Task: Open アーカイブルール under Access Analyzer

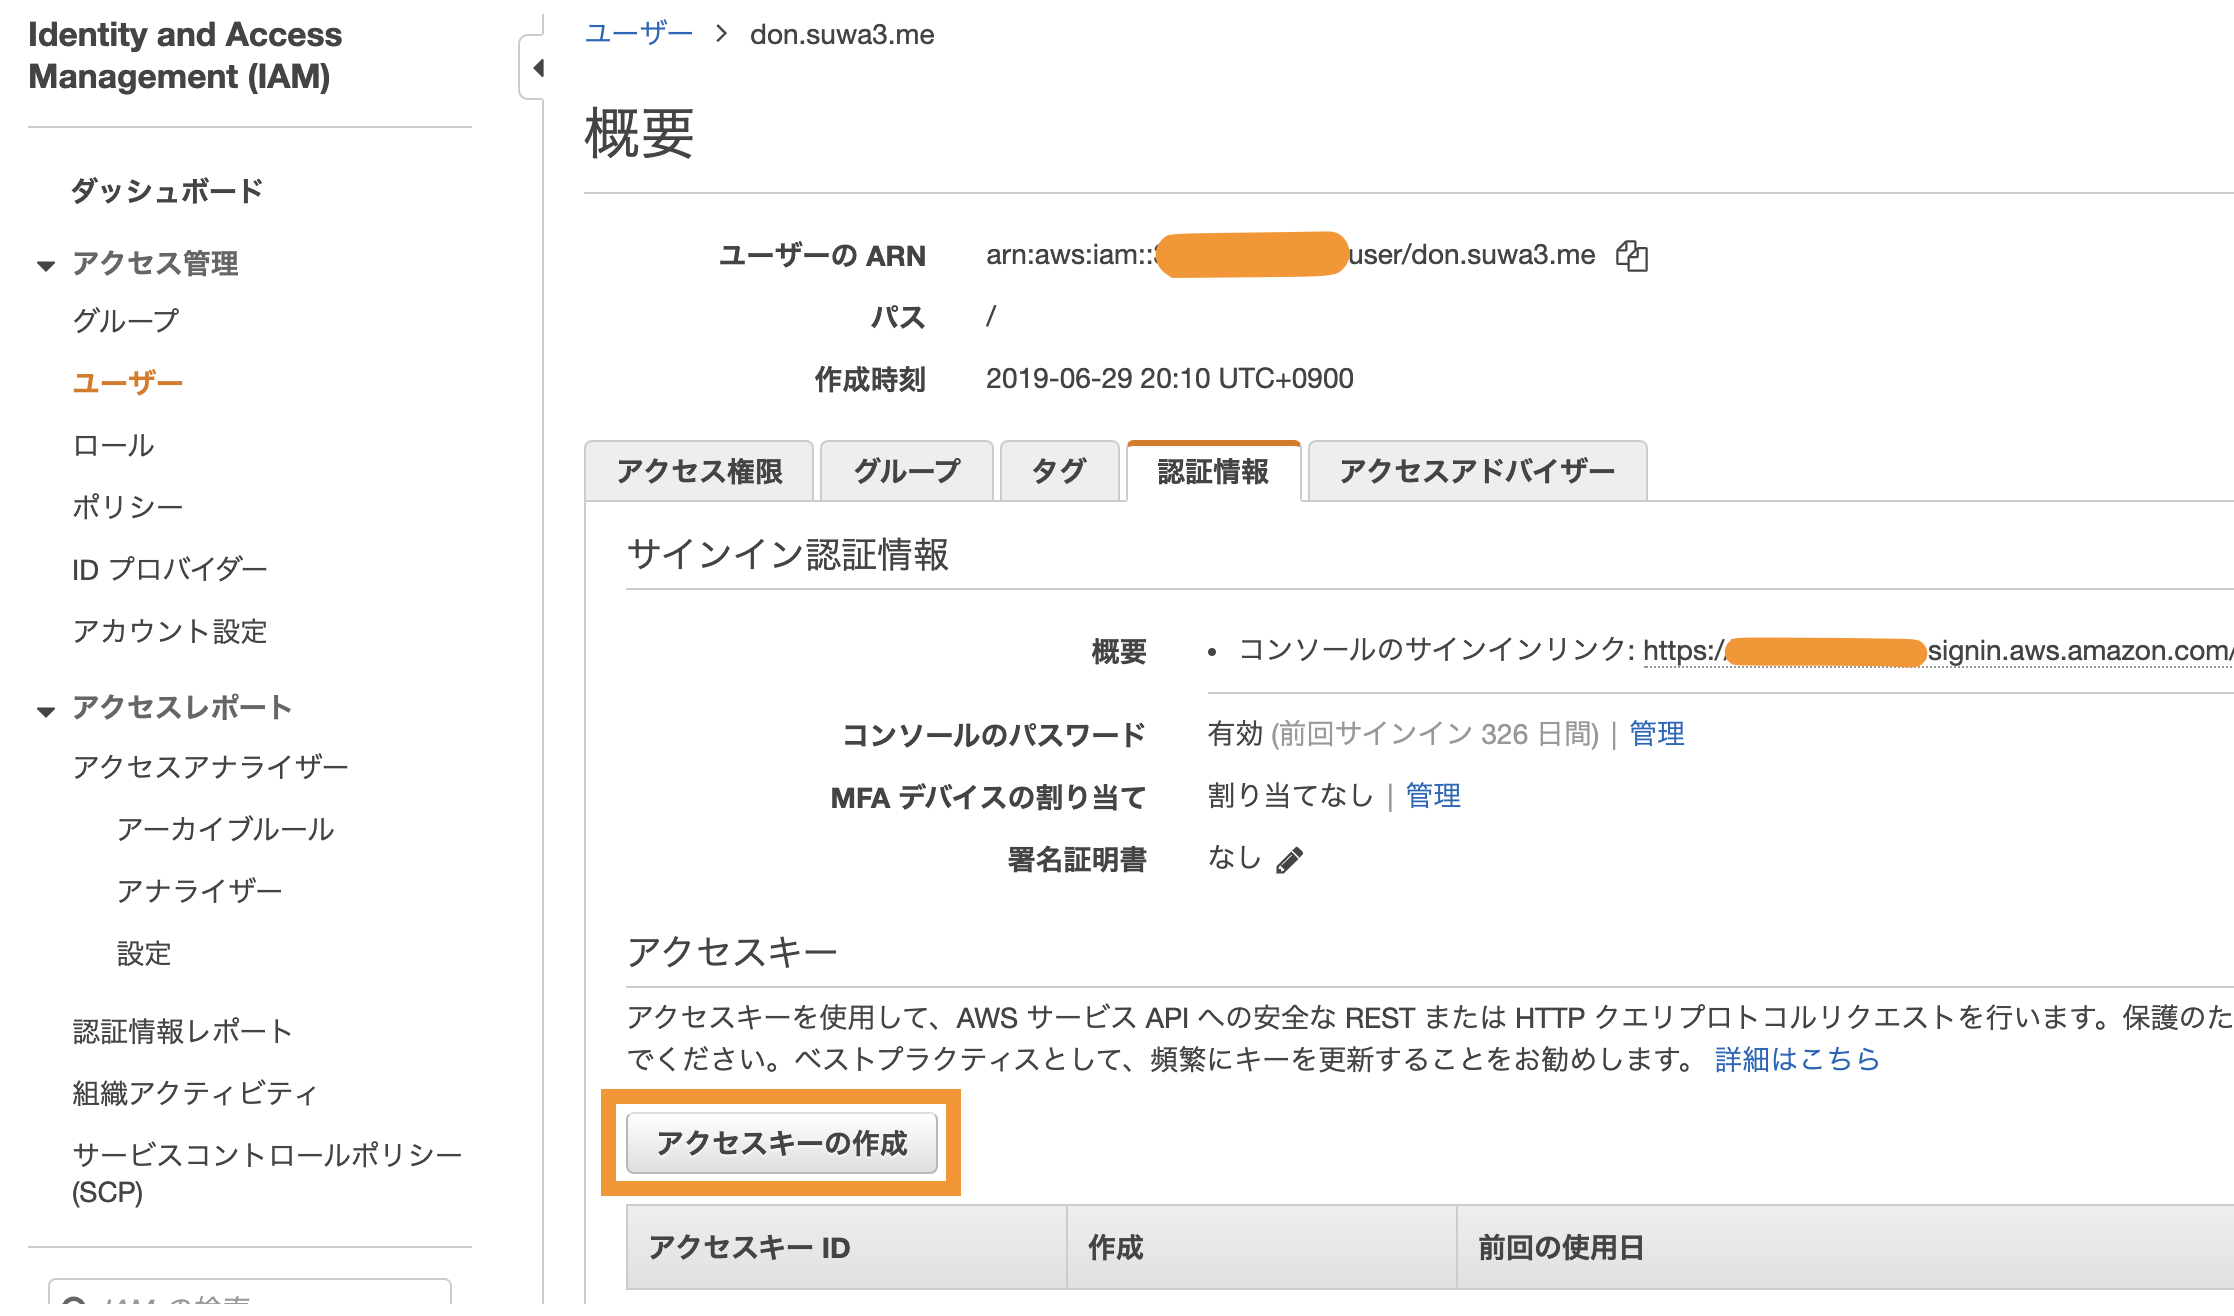Action: click(x=226, y=829)
